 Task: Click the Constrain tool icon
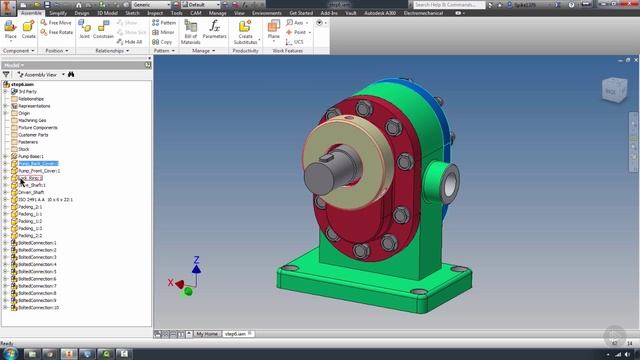[103, 26]
